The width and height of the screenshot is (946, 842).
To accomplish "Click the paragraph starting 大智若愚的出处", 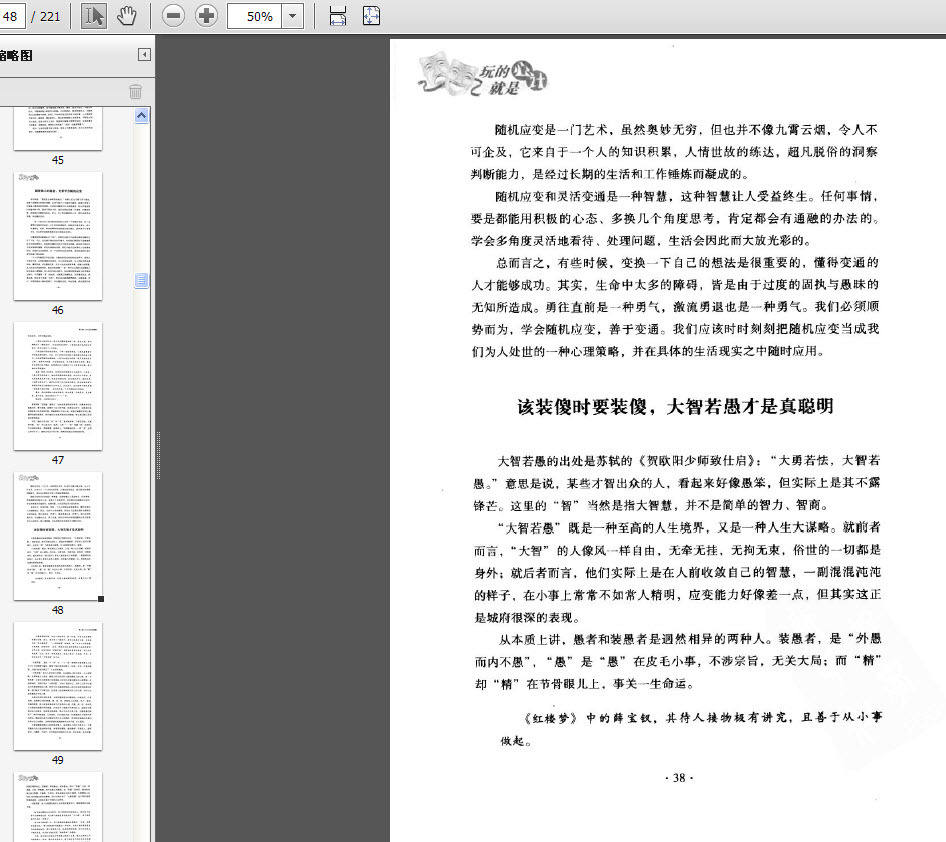I will 676,483.
